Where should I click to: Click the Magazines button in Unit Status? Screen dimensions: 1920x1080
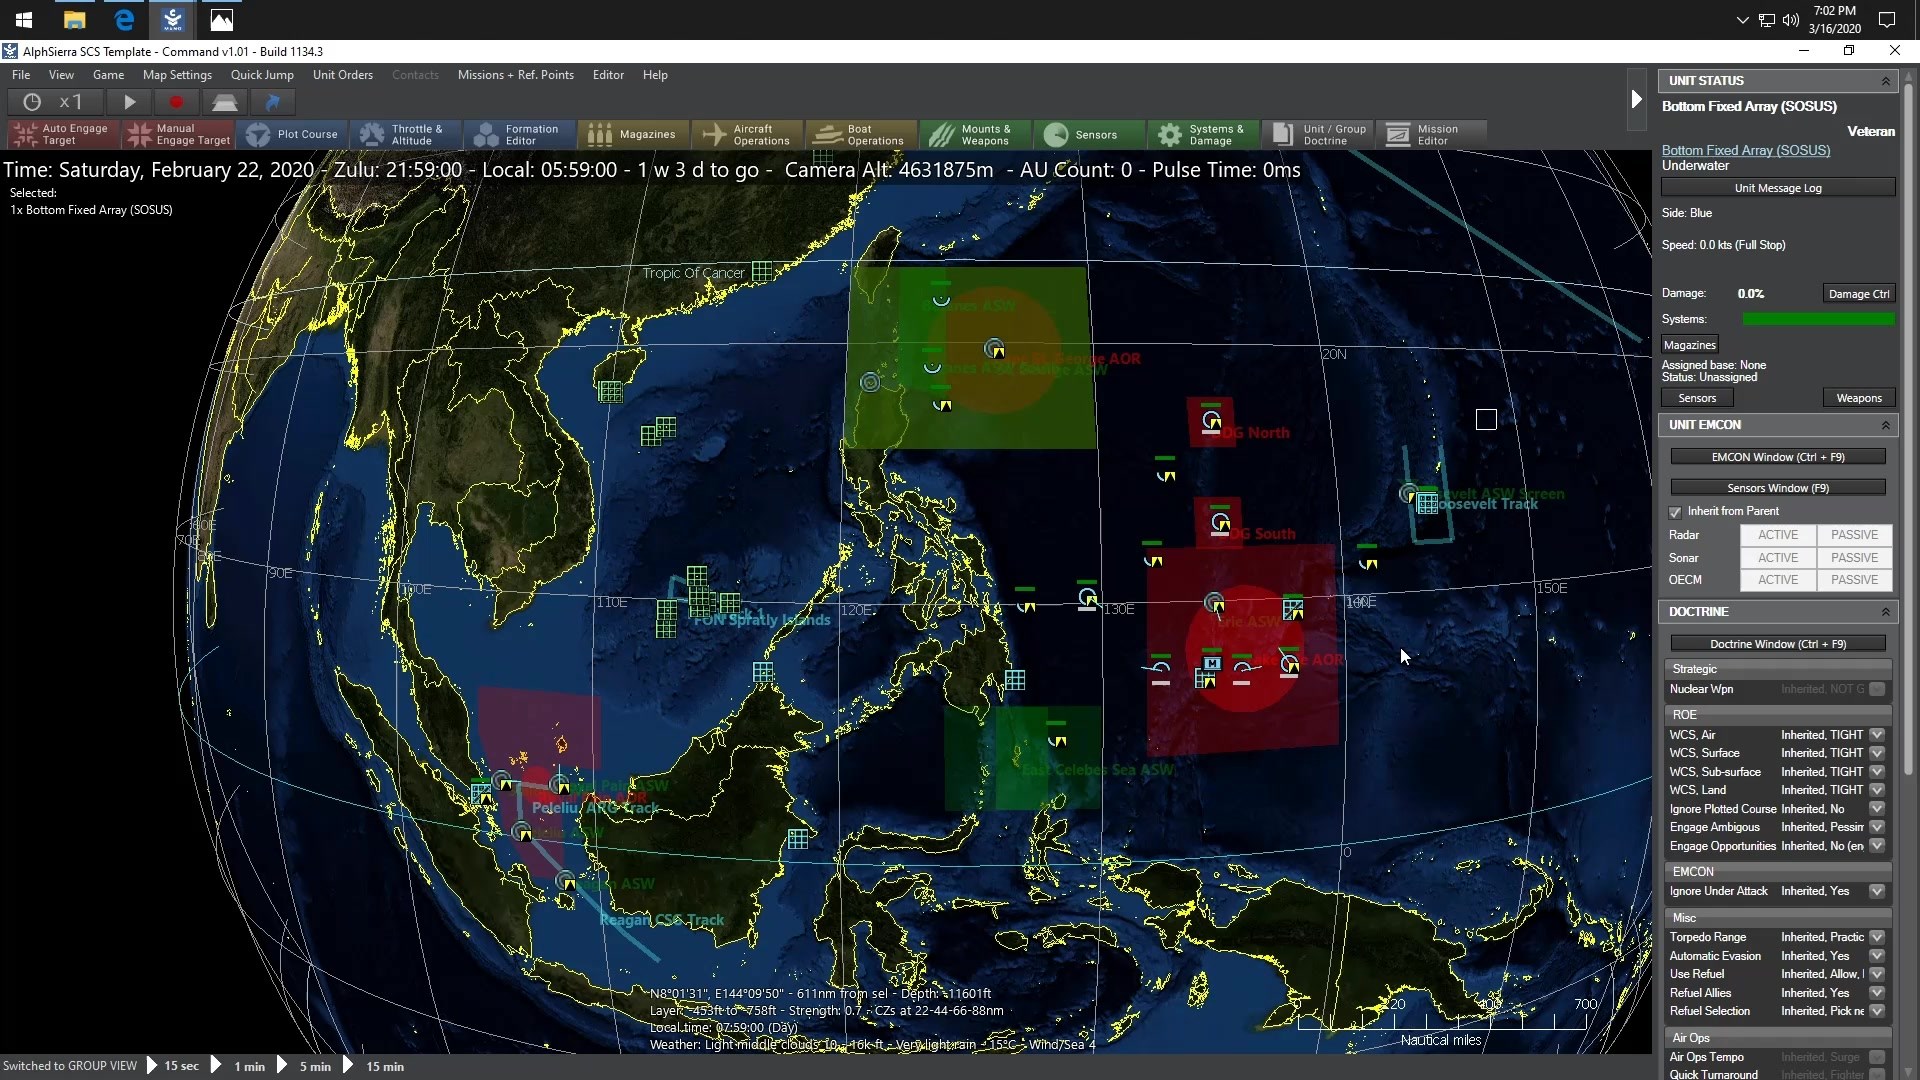click(1690, 345)
